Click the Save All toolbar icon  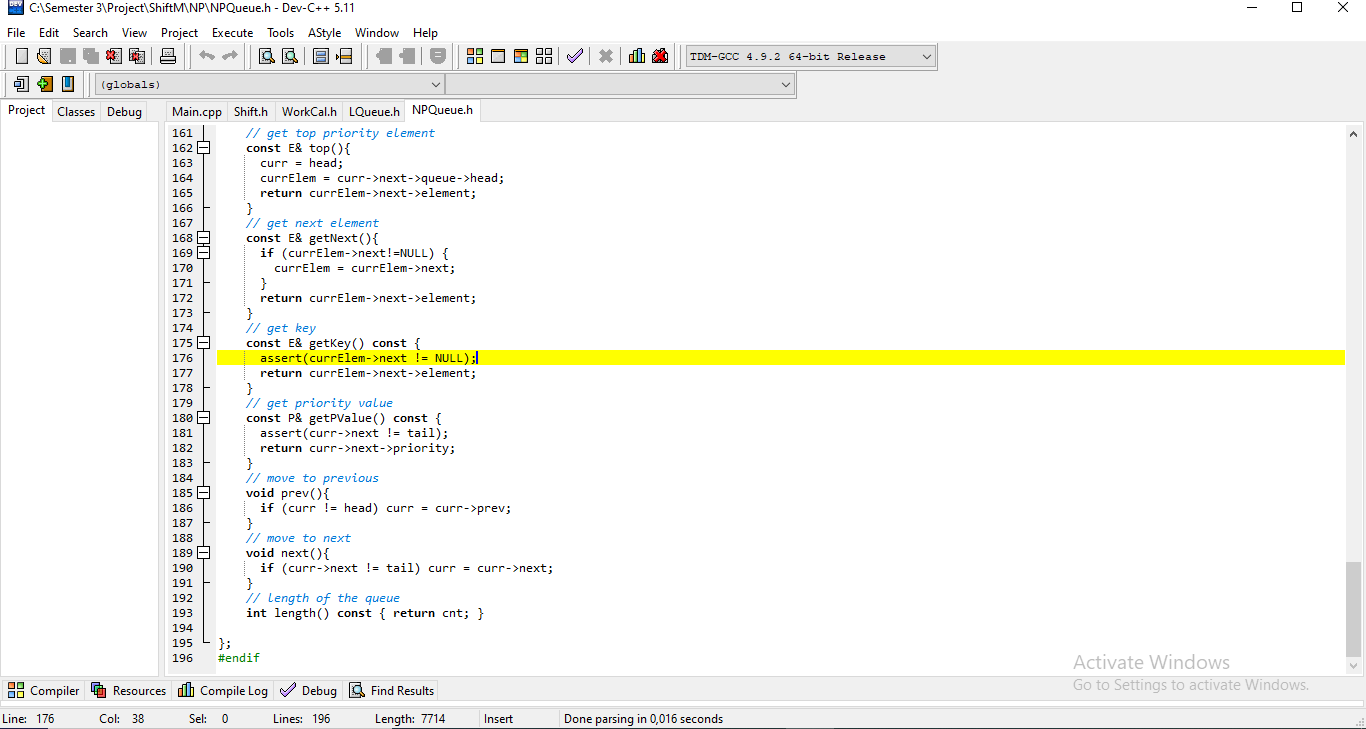90,56
